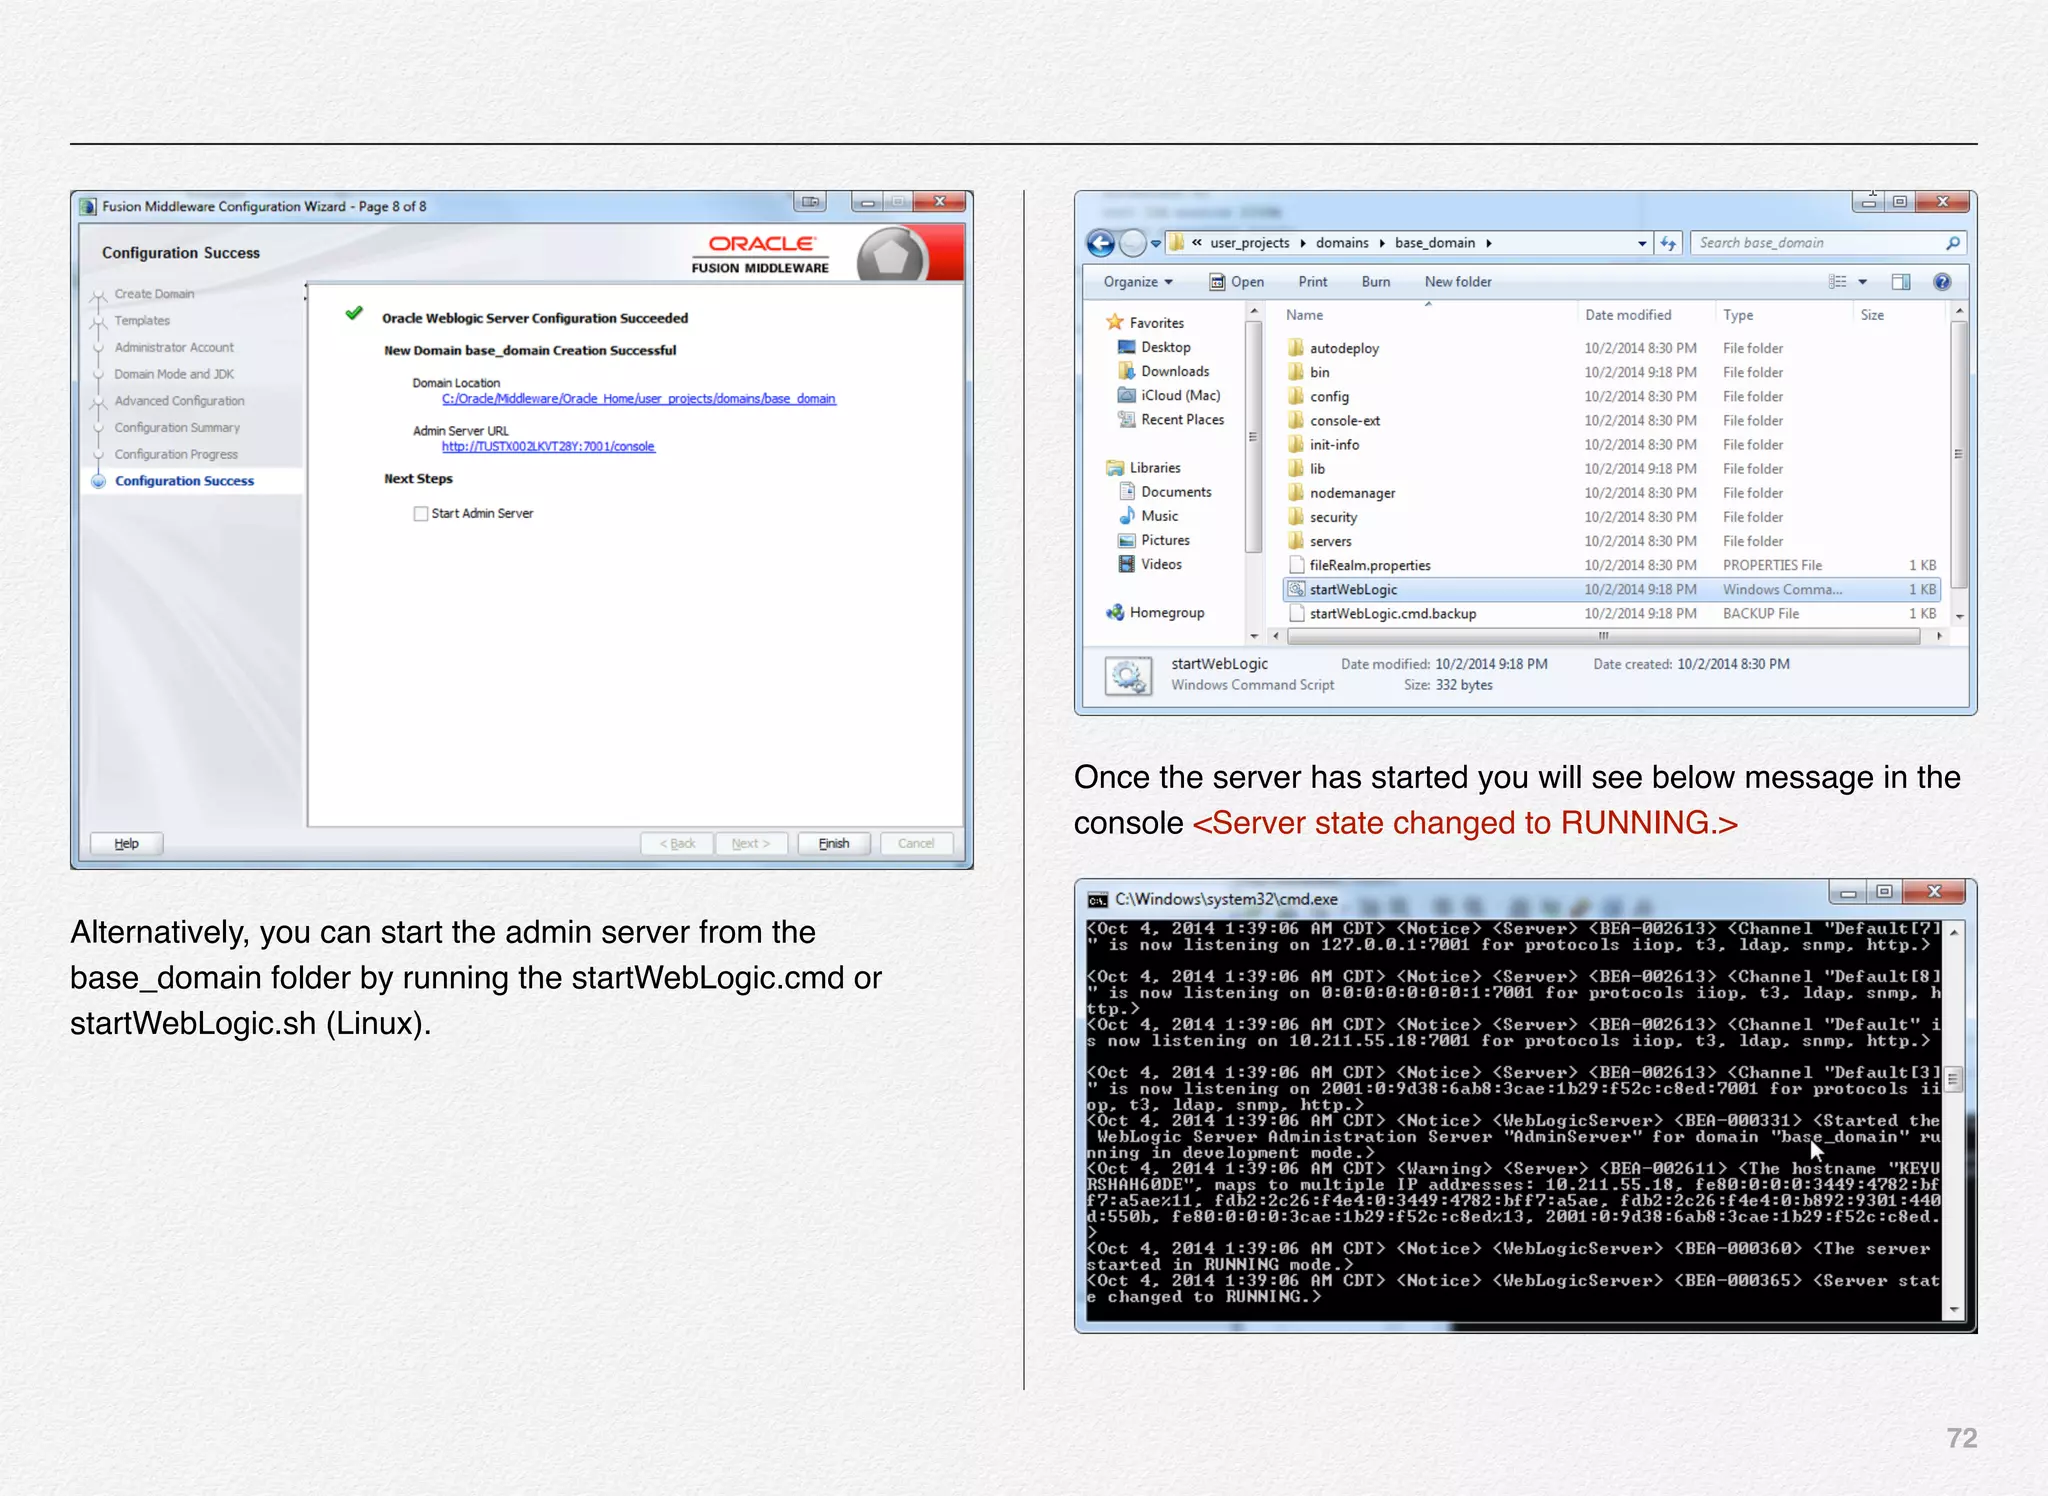Click the Explorer Forward arrow button
This screenshot has height=1496, width=2048.
(x=1132, y=243)
